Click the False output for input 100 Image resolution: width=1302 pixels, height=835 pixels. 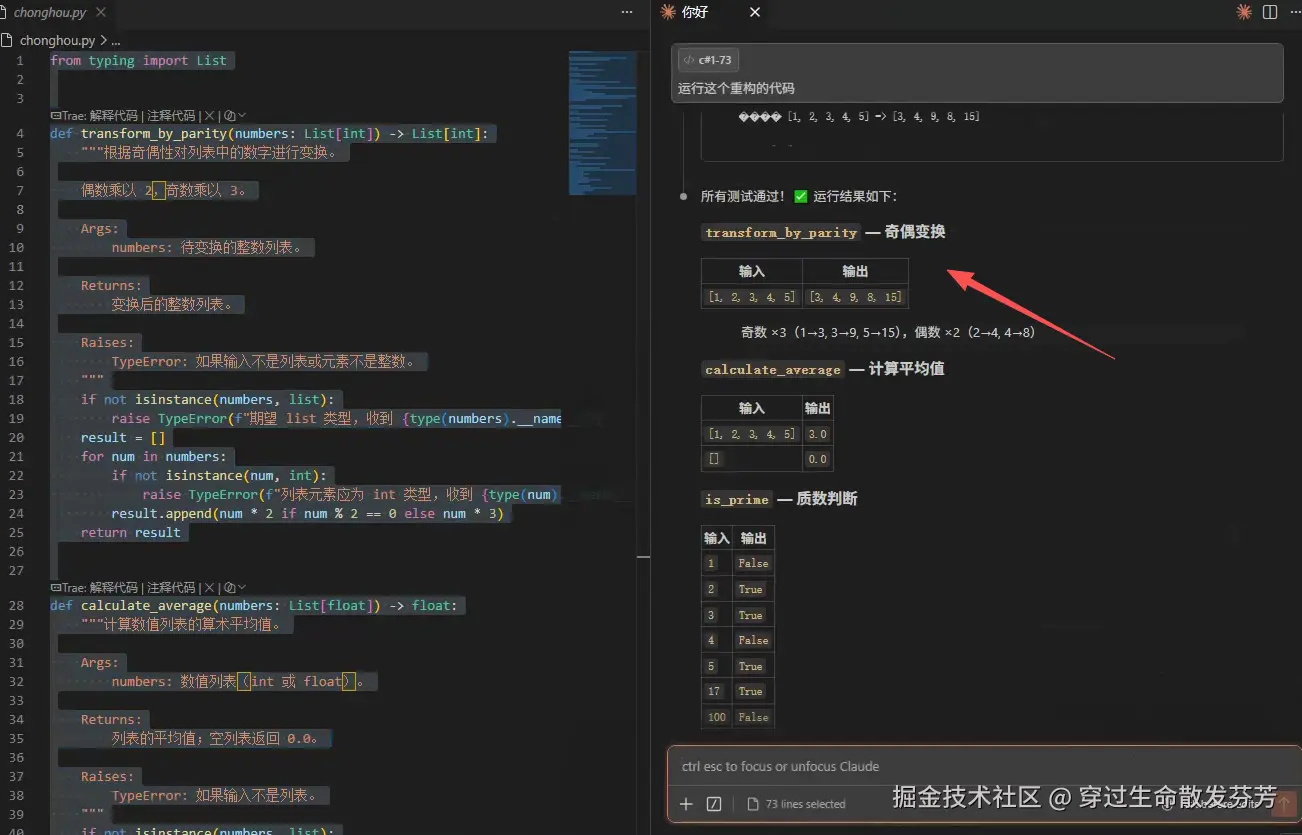click(753, 716)
